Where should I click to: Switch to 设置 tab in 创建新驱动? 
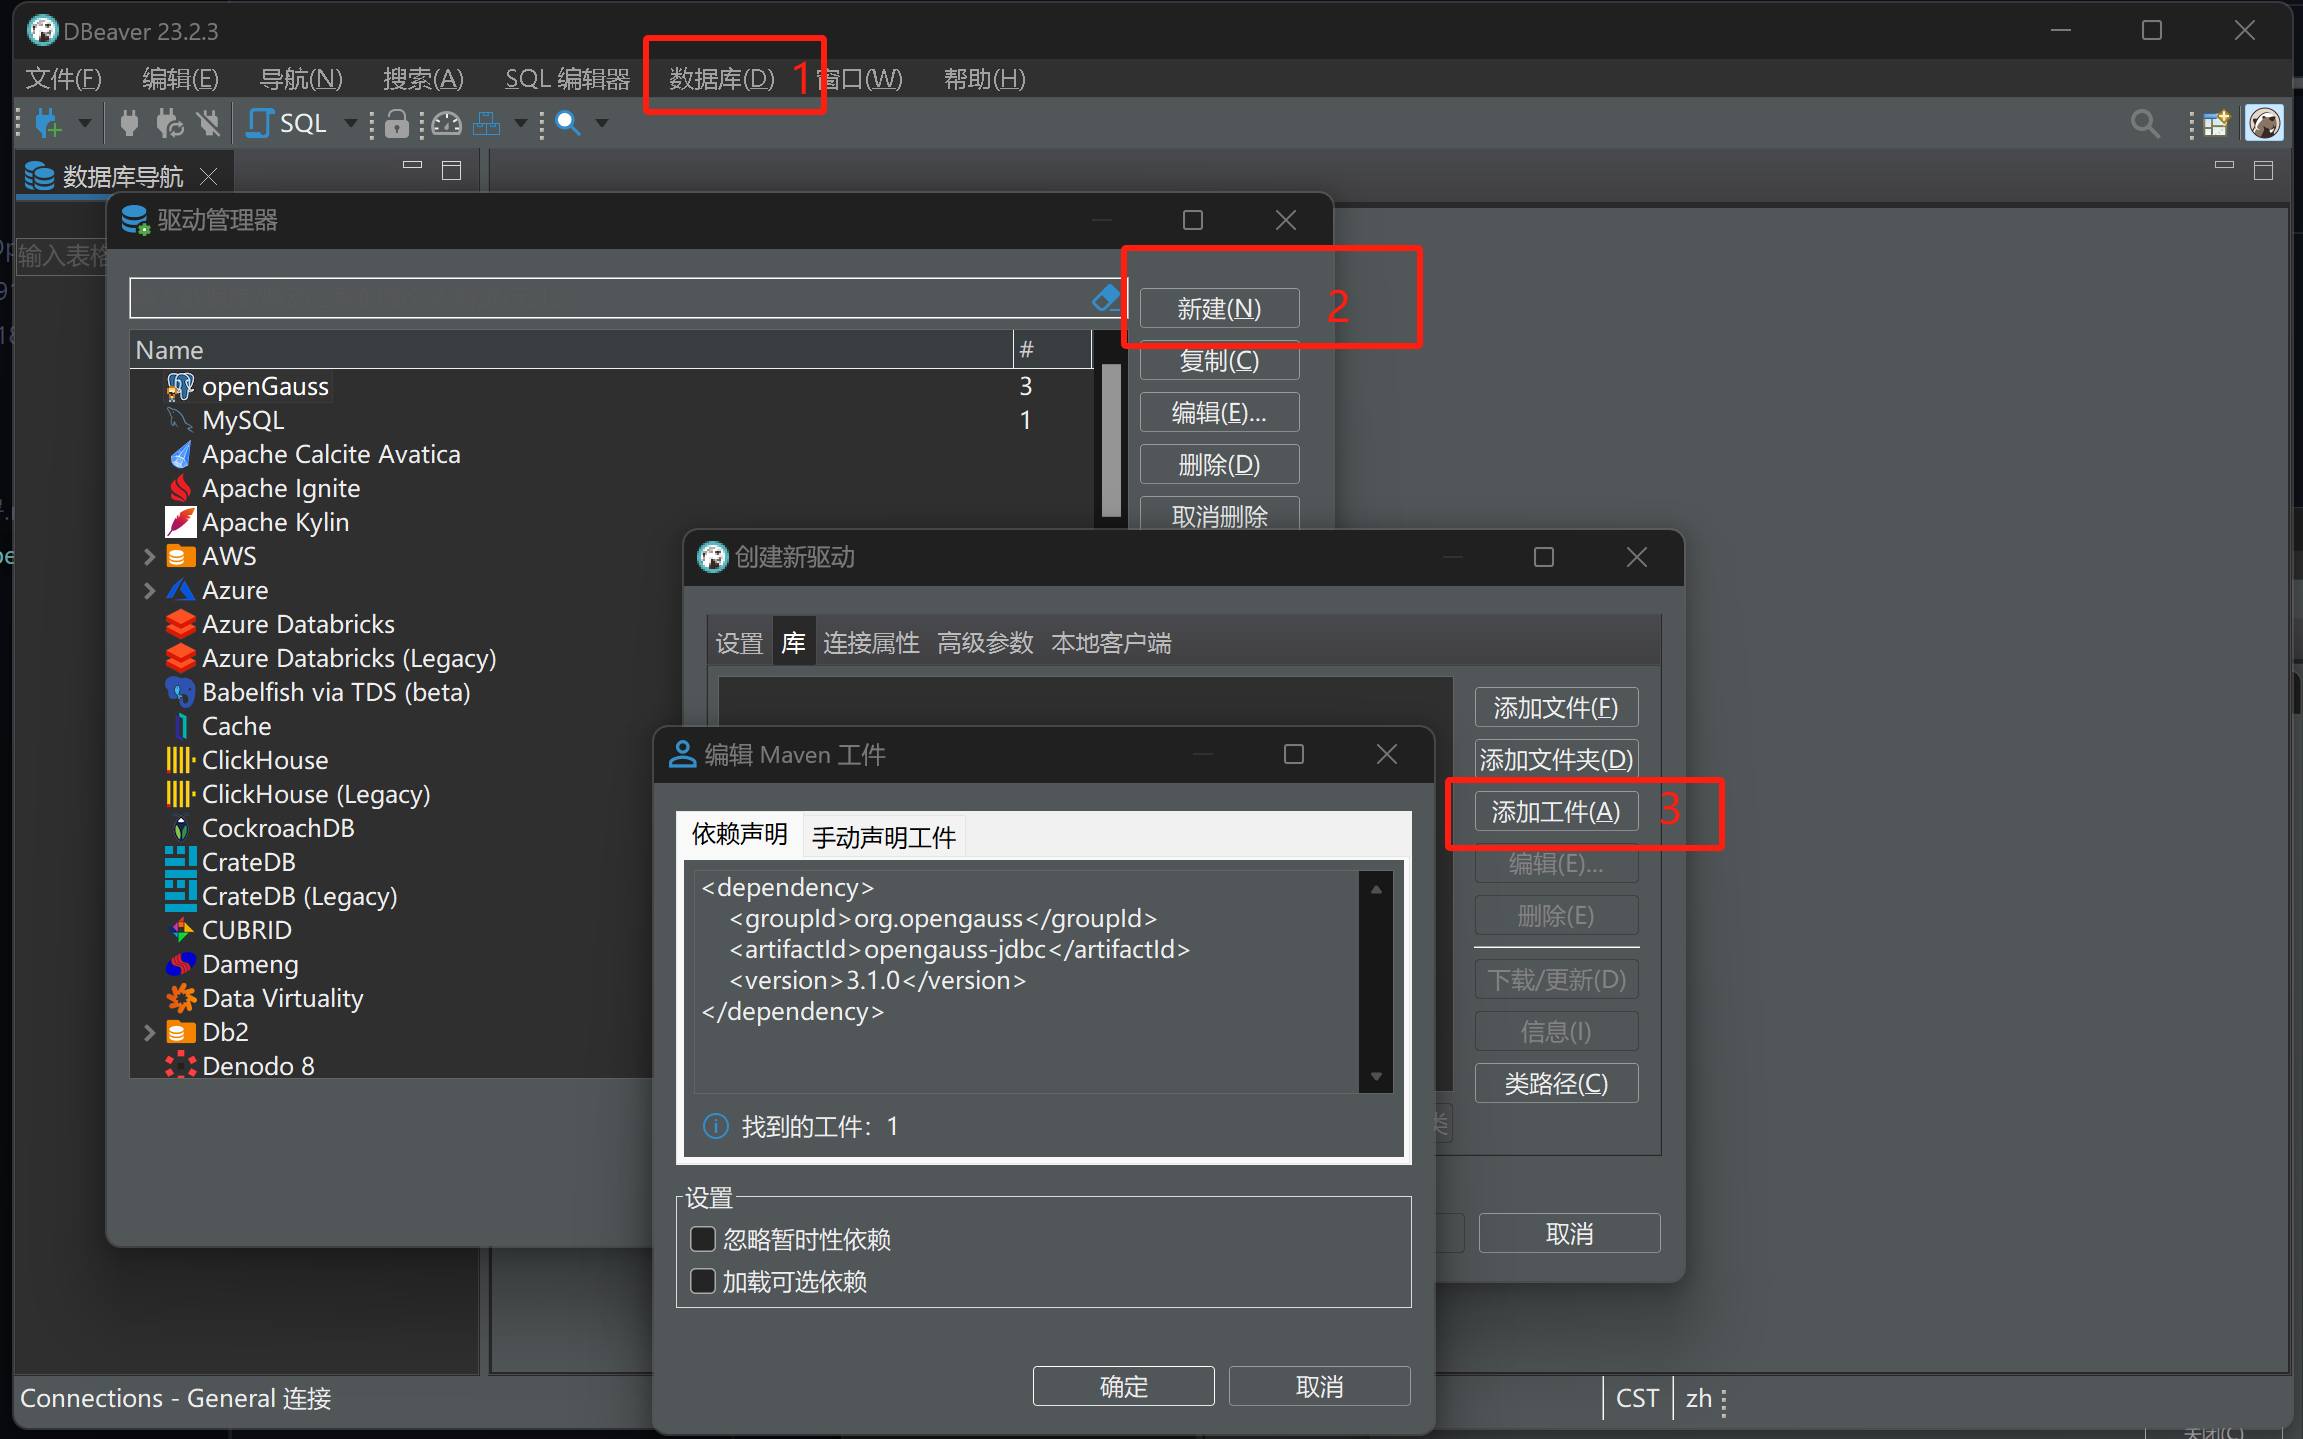coord(739,642)
